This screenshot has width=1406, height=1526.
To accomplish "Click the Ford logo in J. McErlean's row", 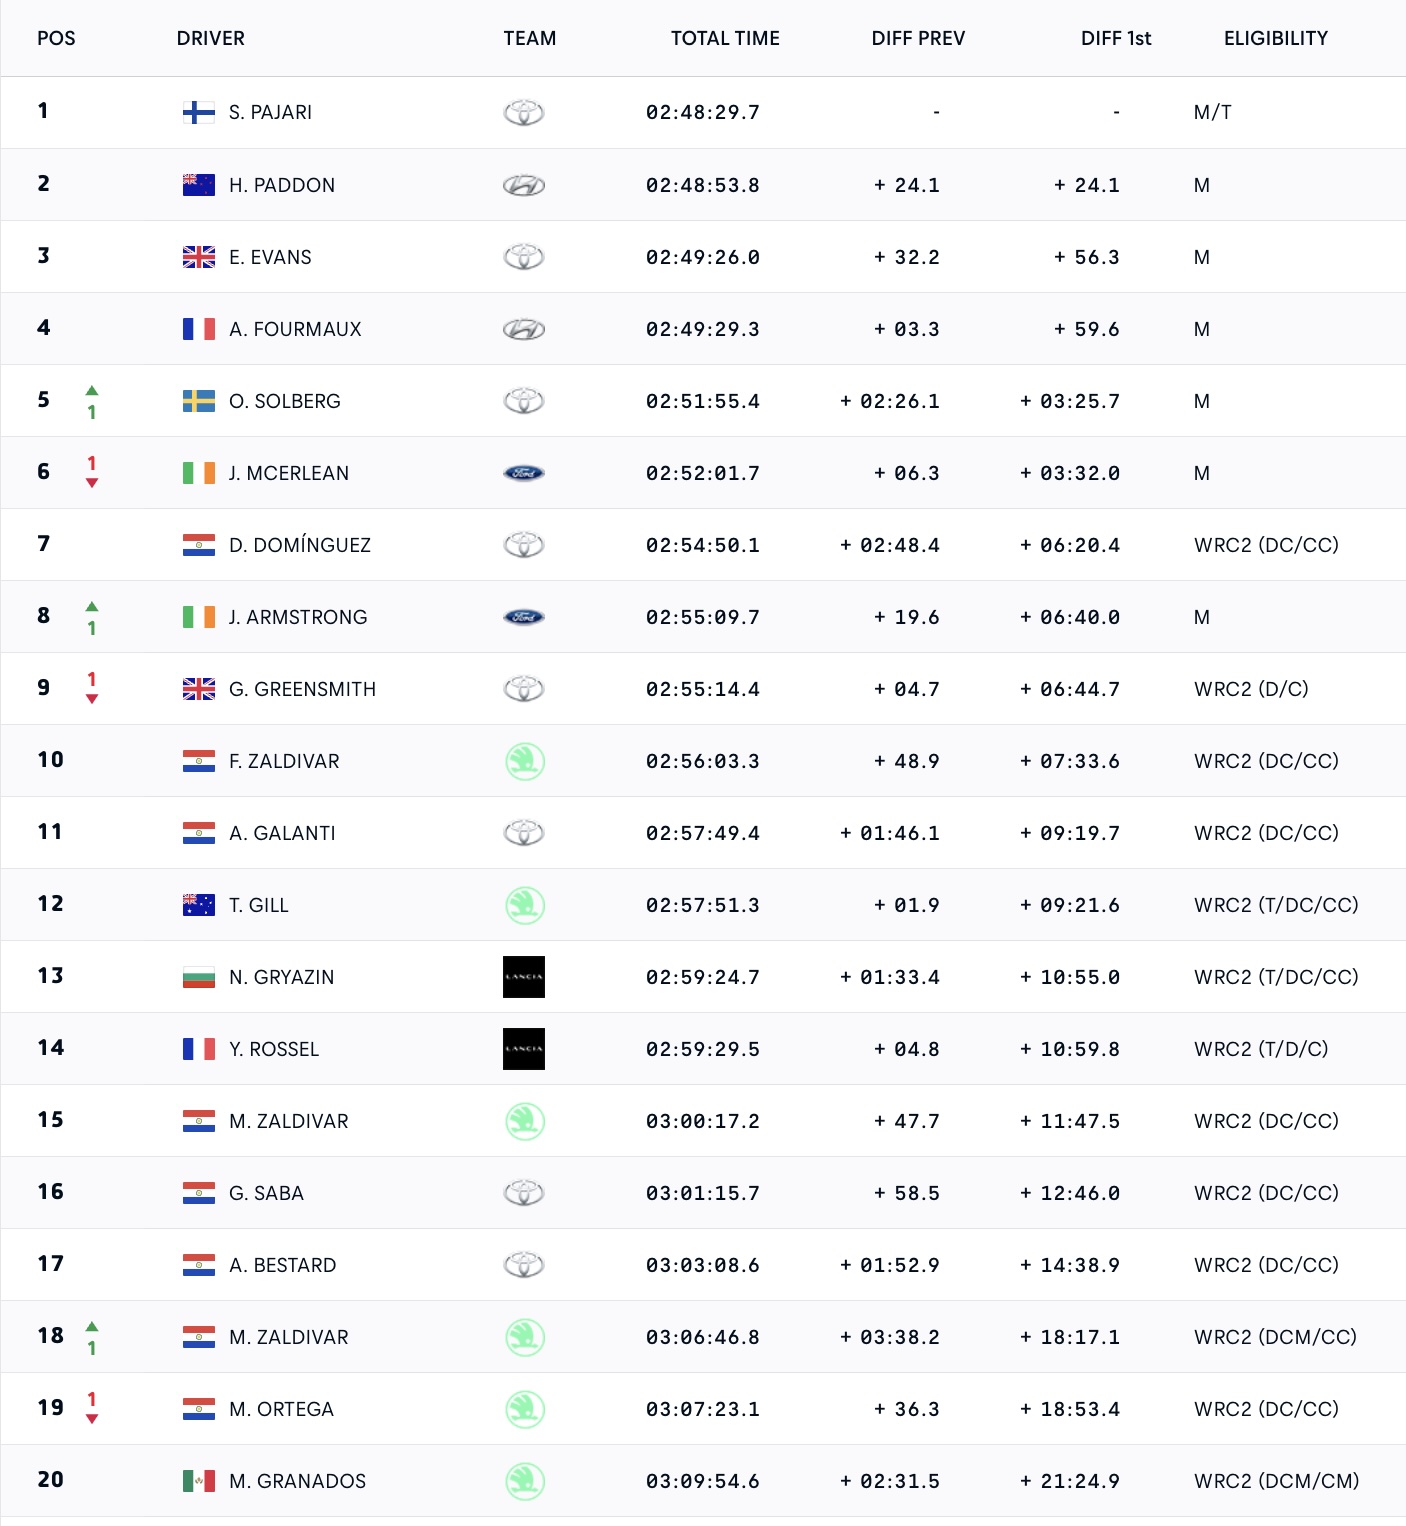I will 524,473.
